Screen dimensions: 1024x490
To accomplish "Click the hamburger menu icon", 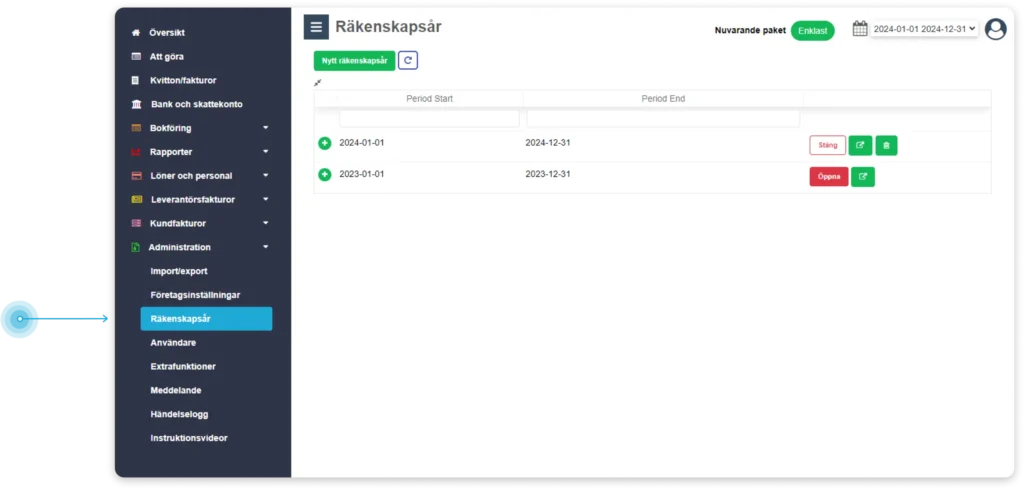I will (x=316, y=27).
